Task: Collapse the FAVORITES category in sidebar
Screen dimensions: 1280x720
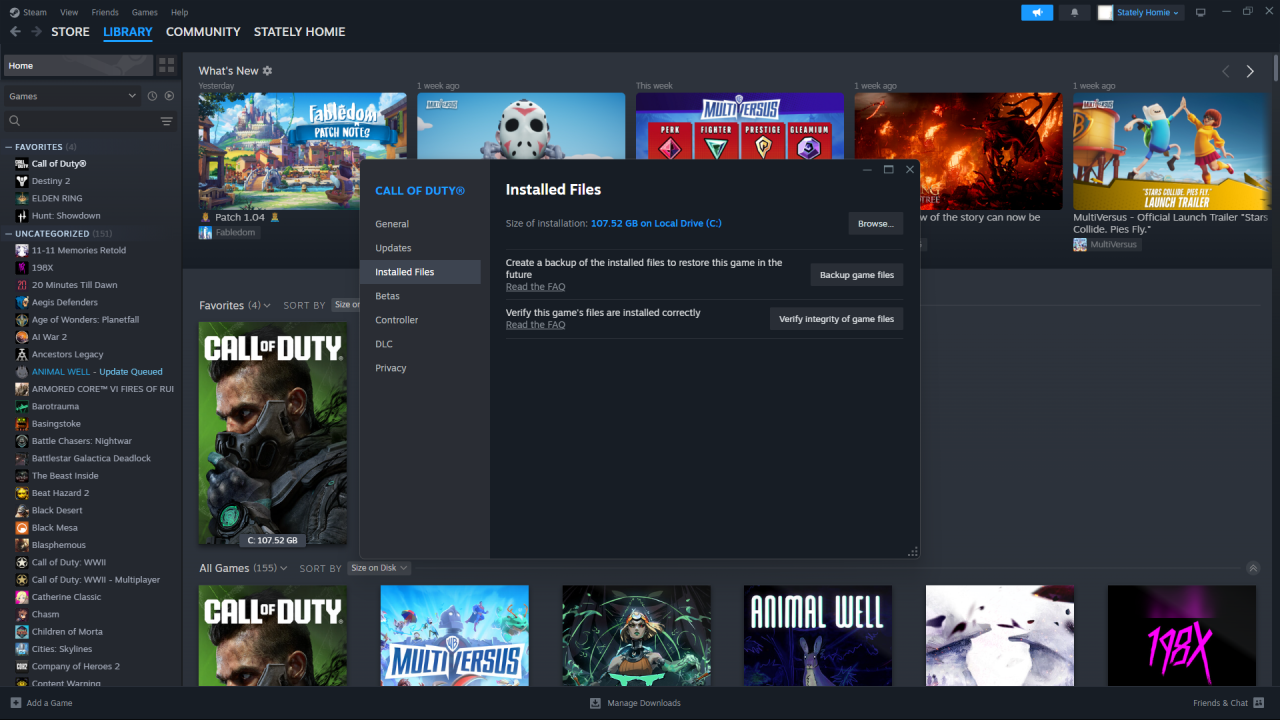Action: 9,147
